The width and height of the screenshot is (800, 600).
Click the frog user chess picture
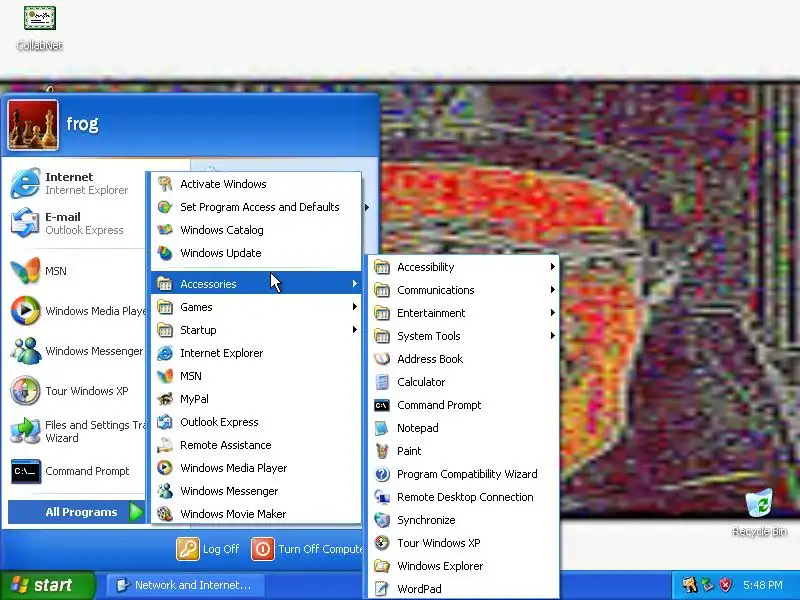coord(33,125)
